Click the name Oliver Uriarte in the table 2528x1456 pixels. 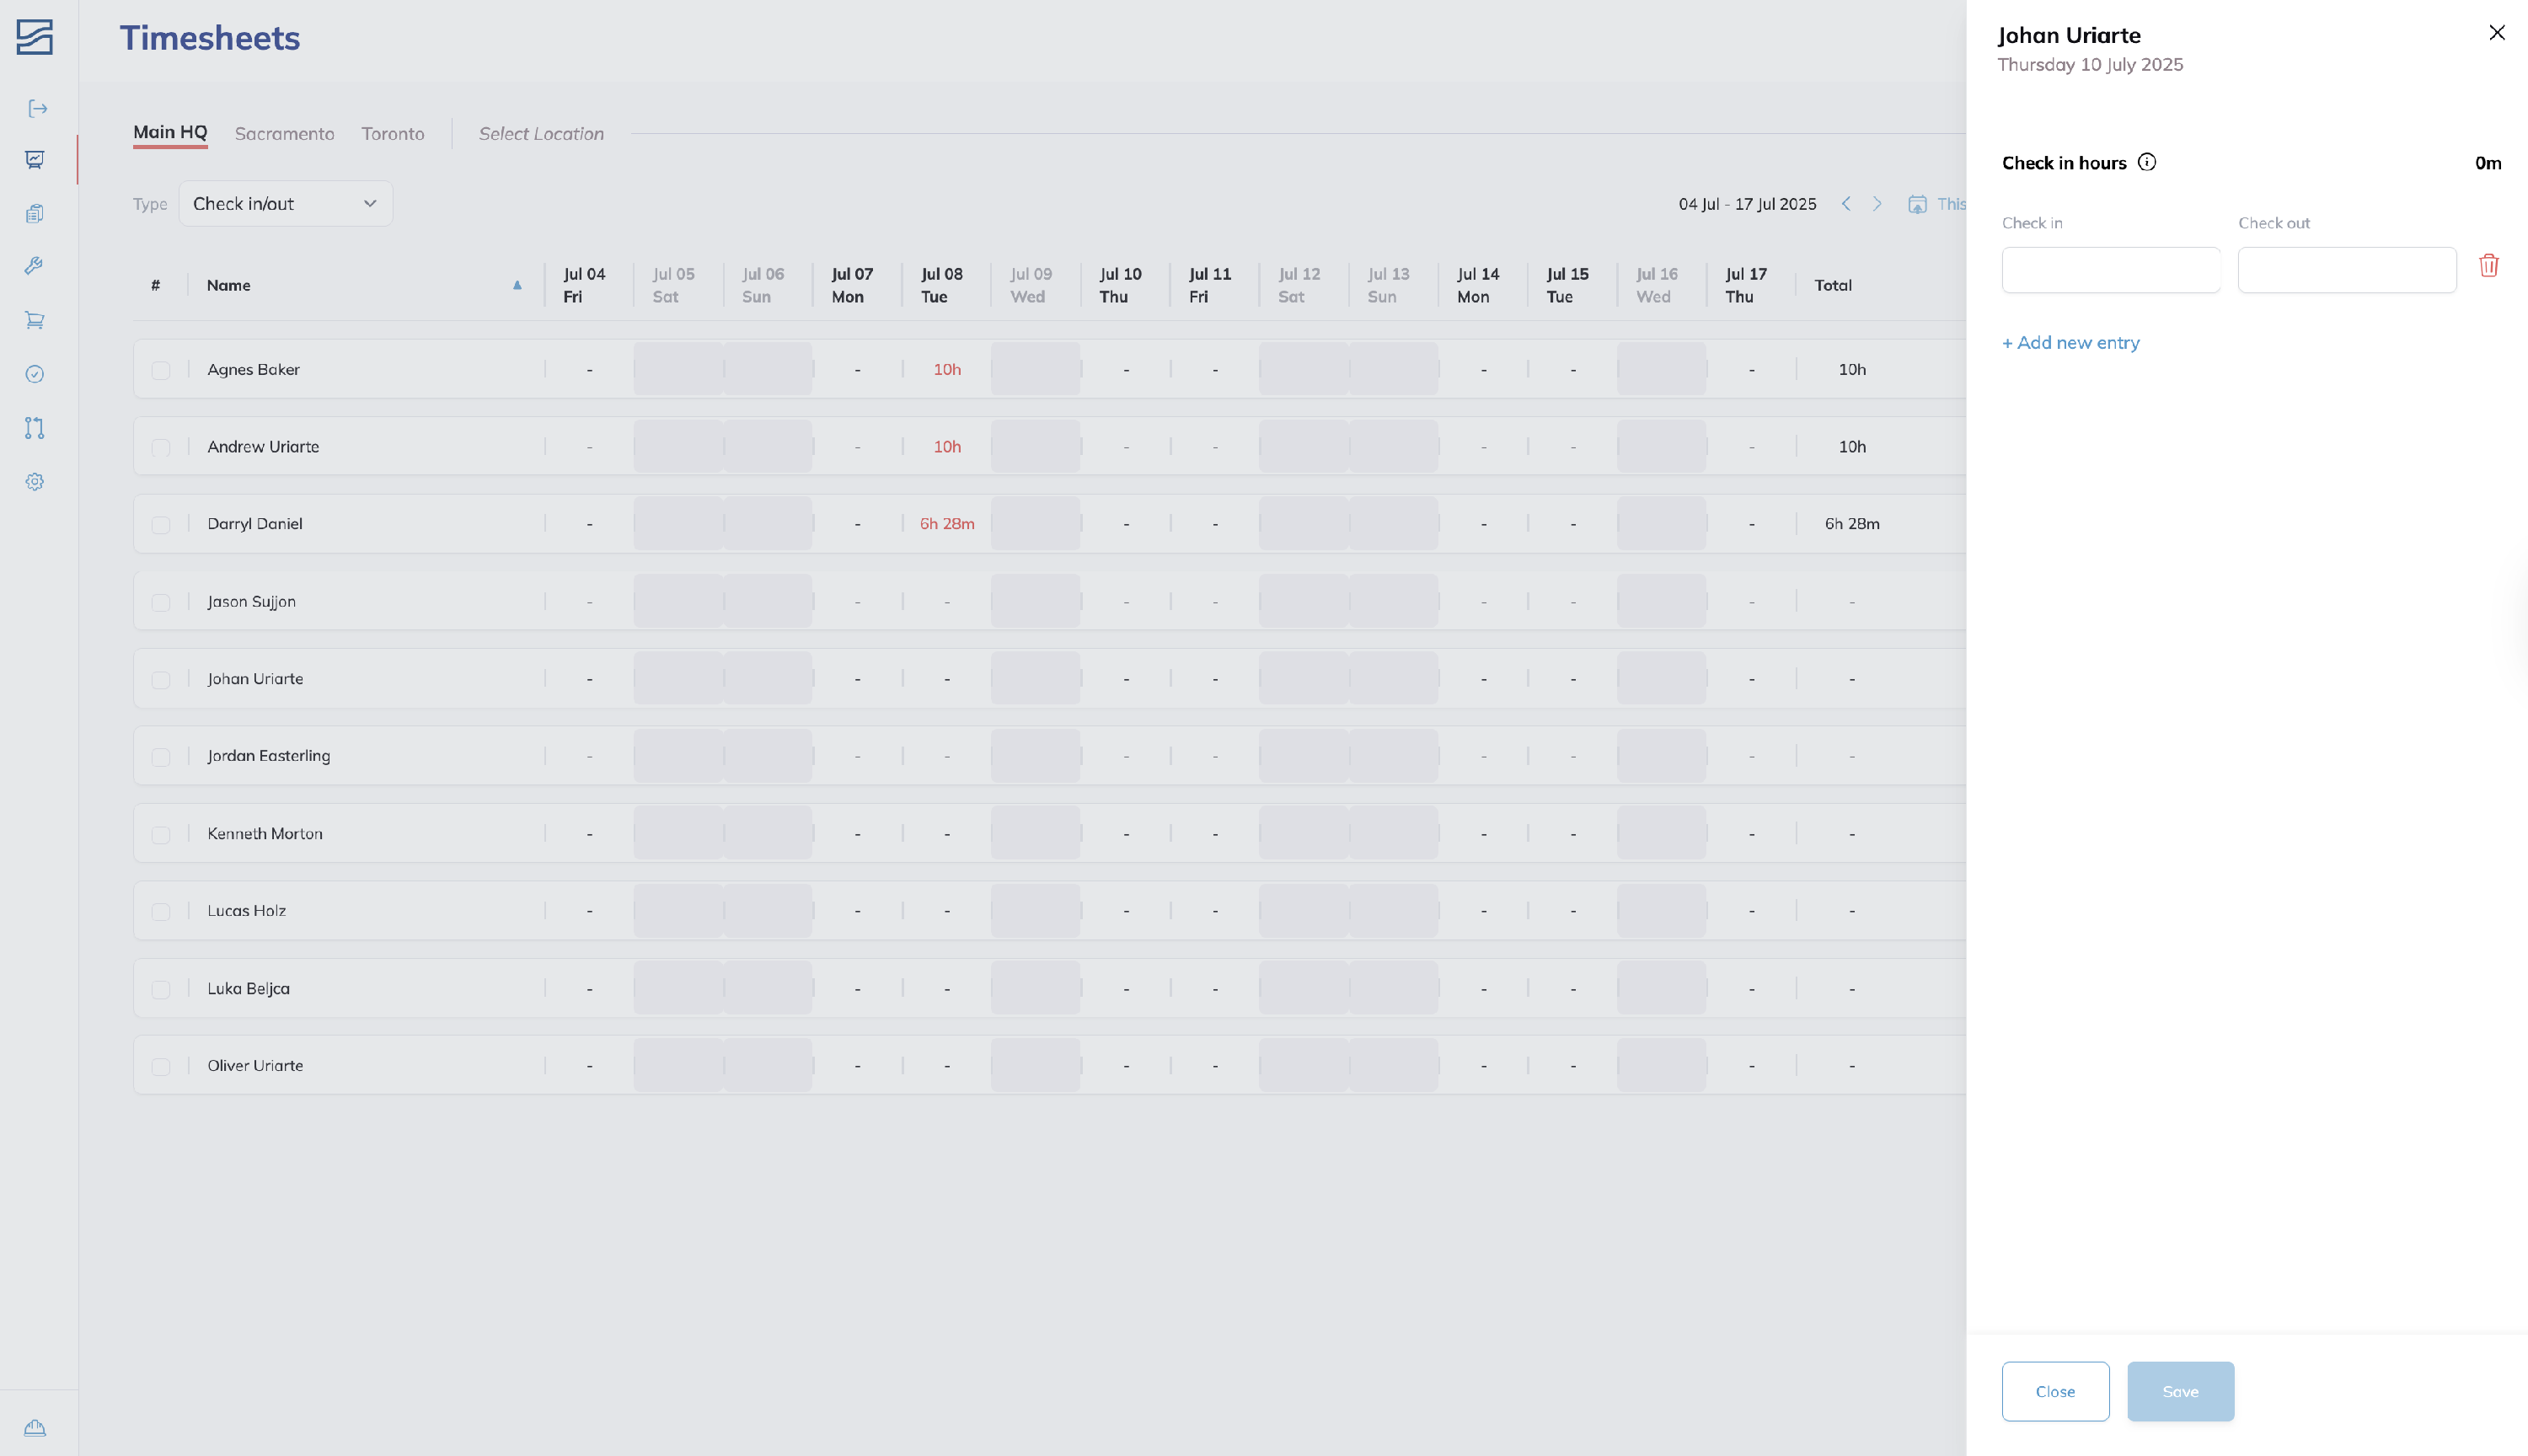click(255, 1066)
